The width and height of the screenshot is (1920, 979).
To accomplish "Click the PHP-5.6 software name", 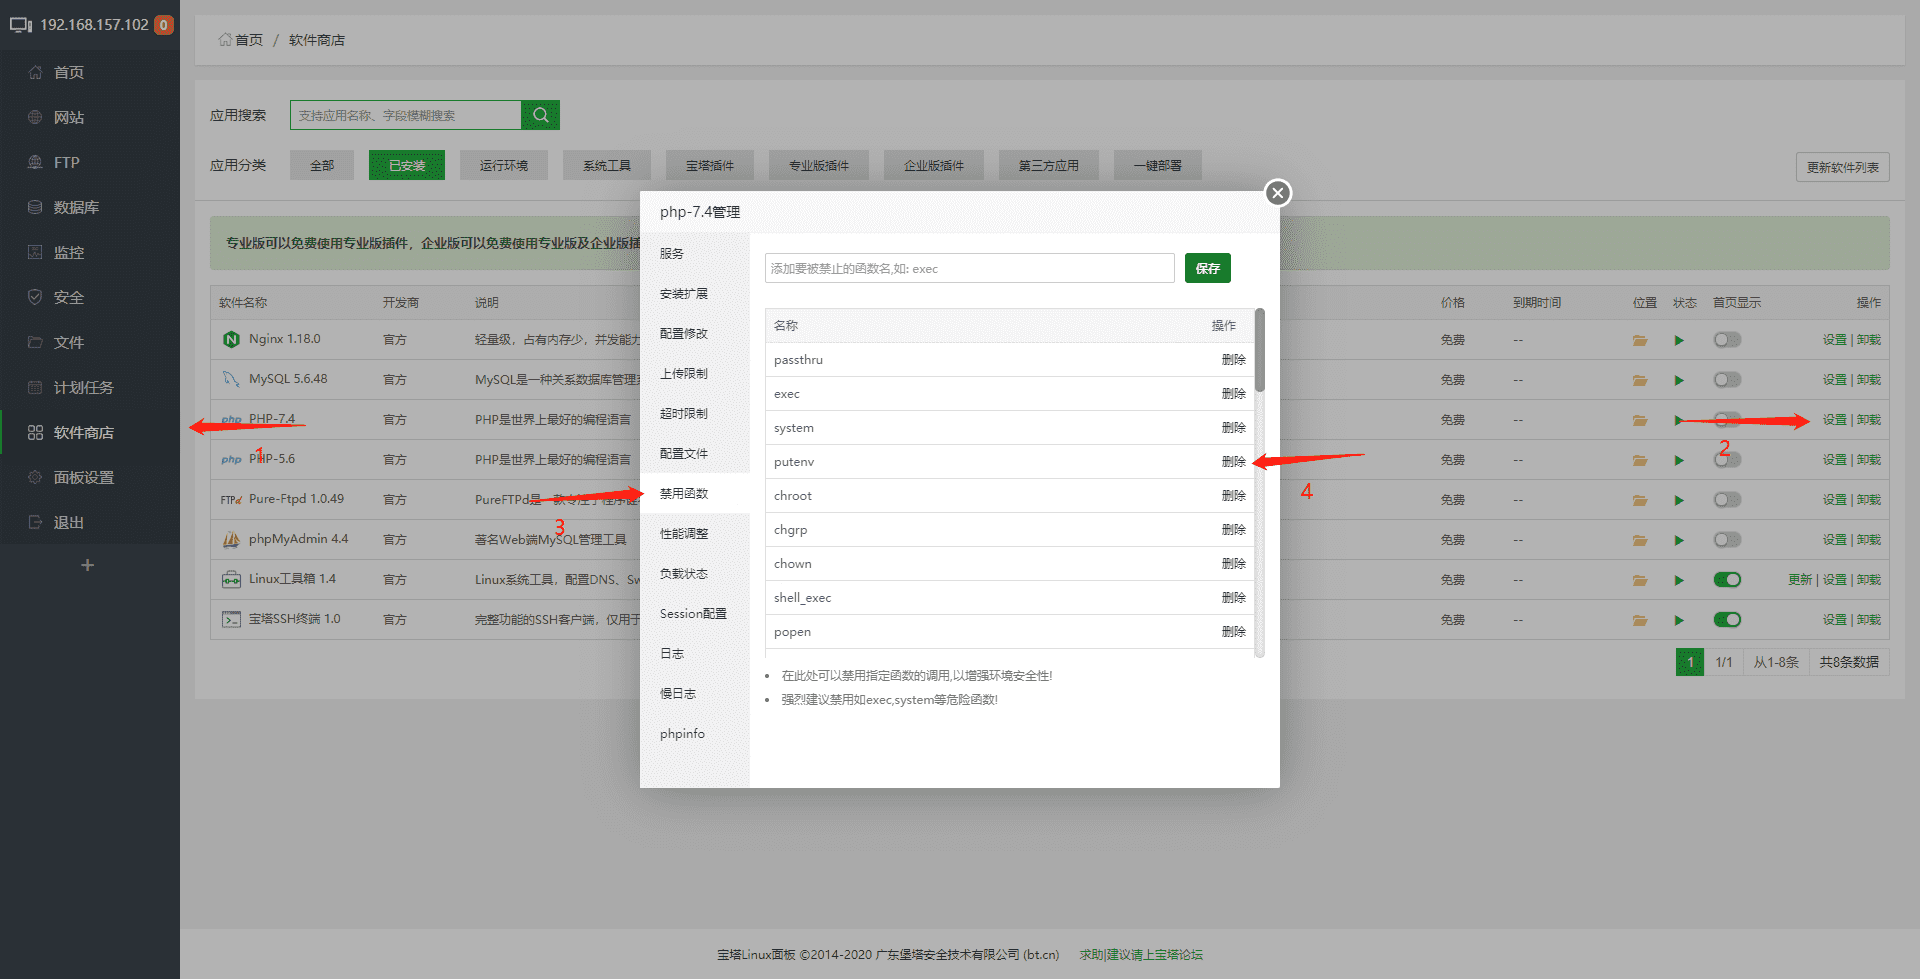I will (272, 459).
